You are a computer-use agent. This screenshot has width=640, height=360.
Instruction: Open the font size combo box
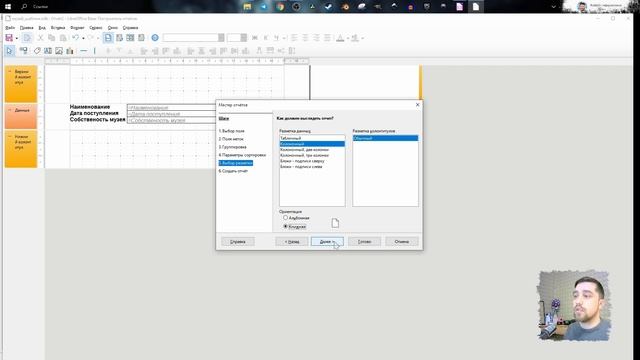[237, 38]
